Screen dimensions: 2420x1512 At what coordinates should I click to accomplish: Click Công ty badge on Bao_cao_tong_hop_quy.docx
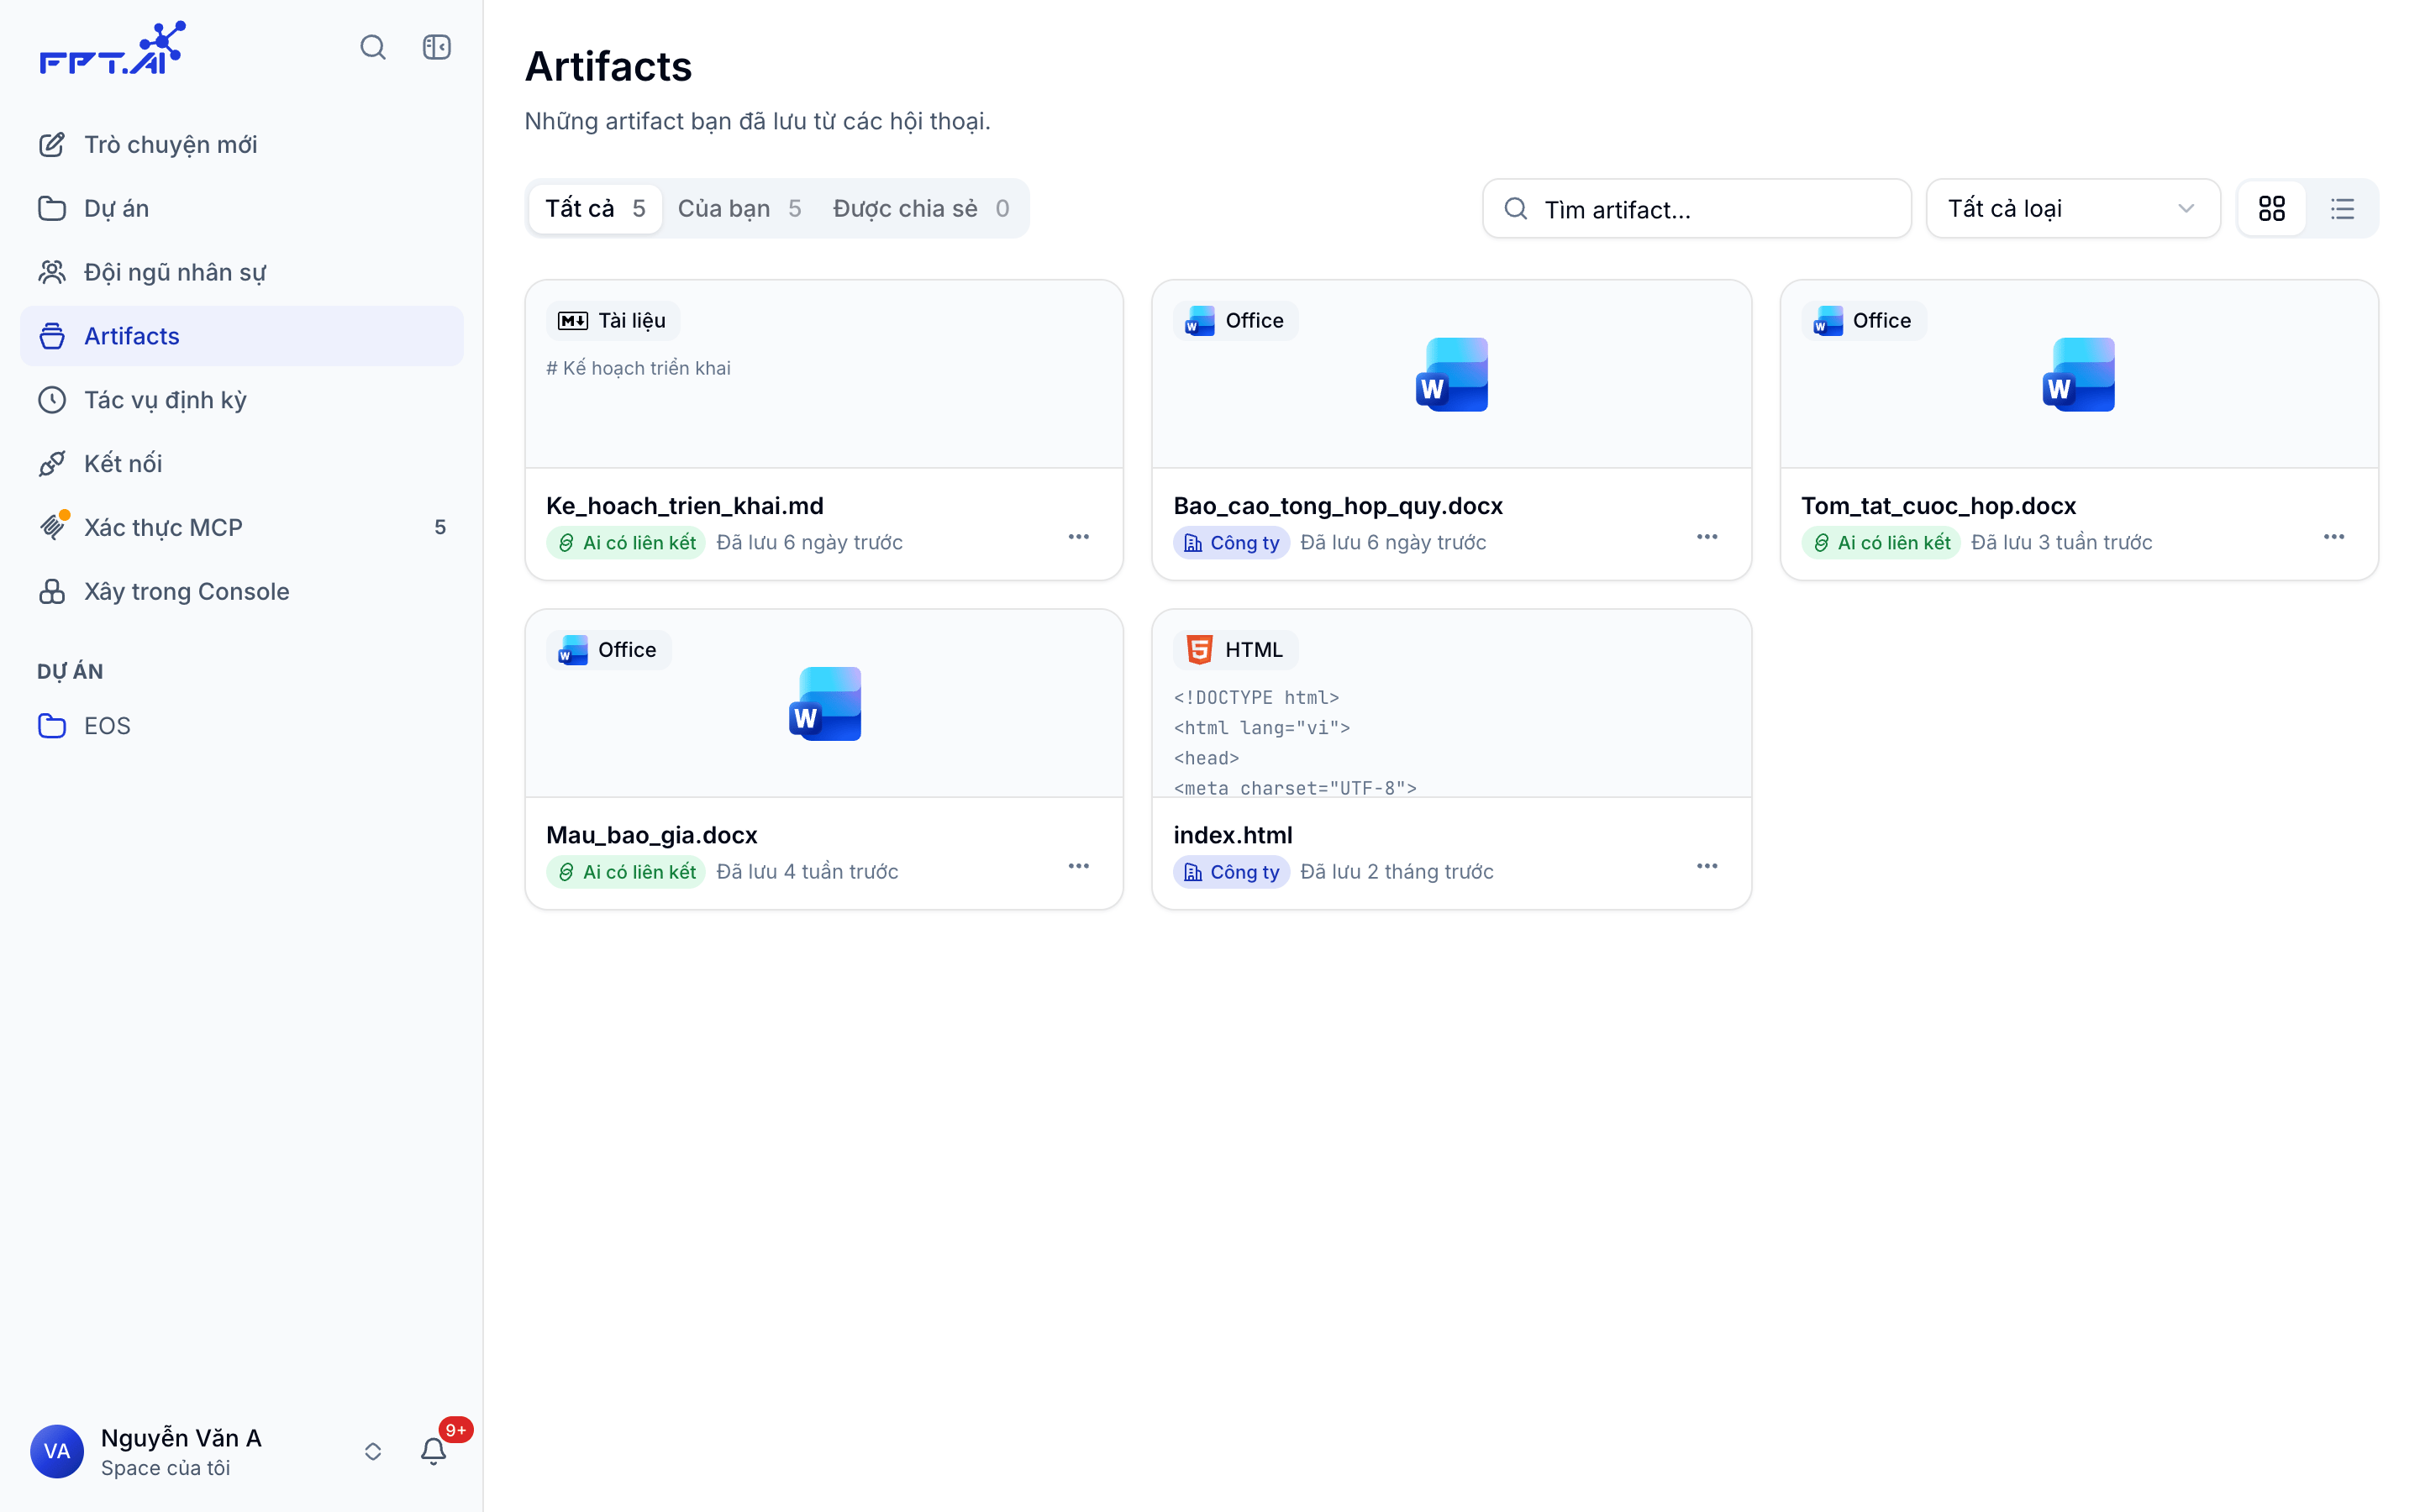(x=1231, y=542)
